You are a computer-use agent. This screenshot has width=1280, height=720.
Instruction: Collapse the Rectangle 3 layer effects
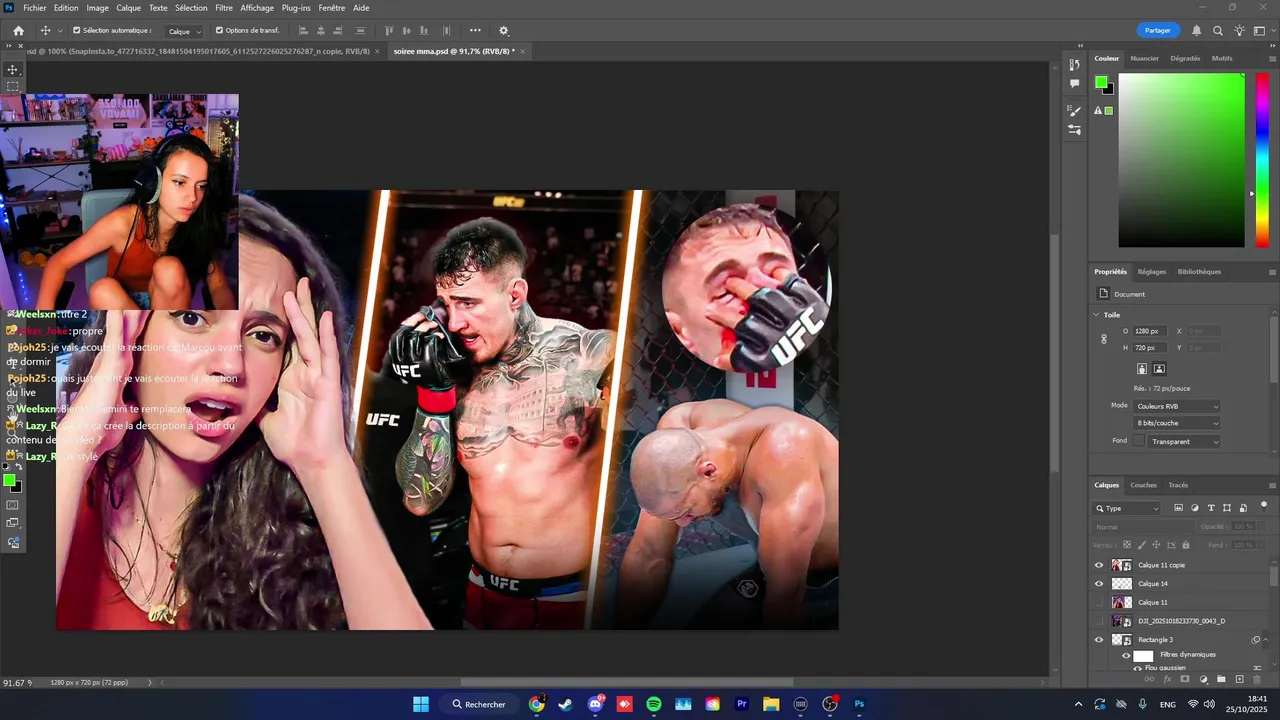tap(1266, 640)
